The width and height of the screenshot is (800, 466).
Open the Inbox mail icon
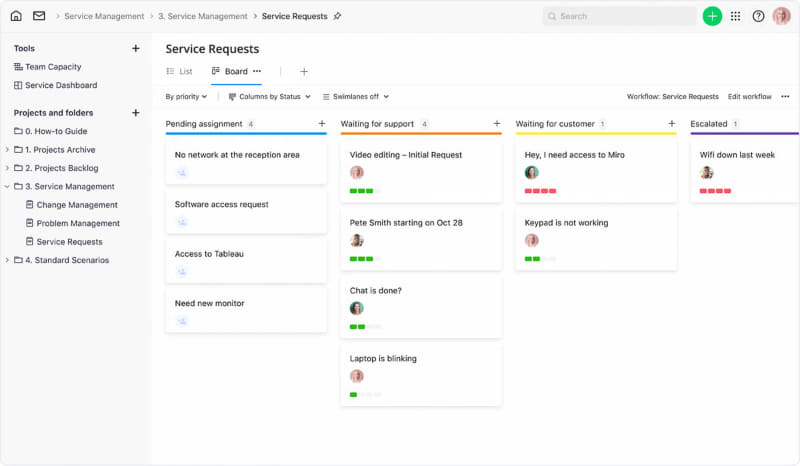(x=39, y=16)
